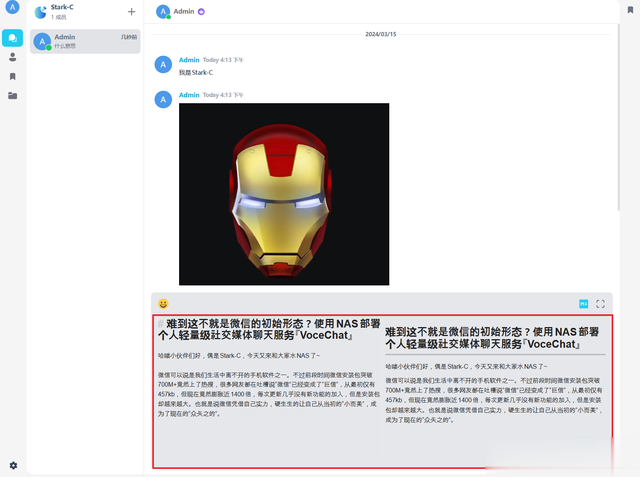The image size is (640, 477).
Task: Click the chat scrollbar on the right
Action: pos(619,118)
